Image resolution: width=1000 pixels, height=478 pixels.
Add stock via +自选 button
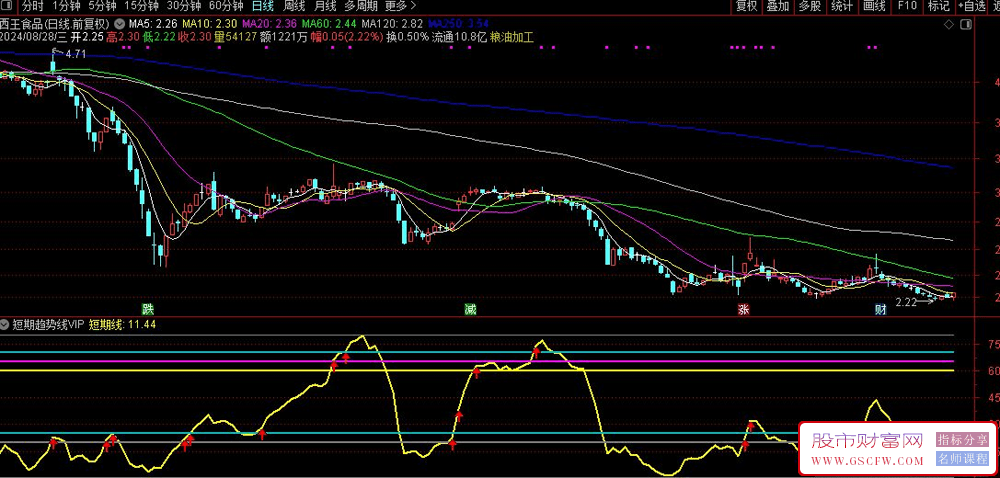(x=971, y=6)
